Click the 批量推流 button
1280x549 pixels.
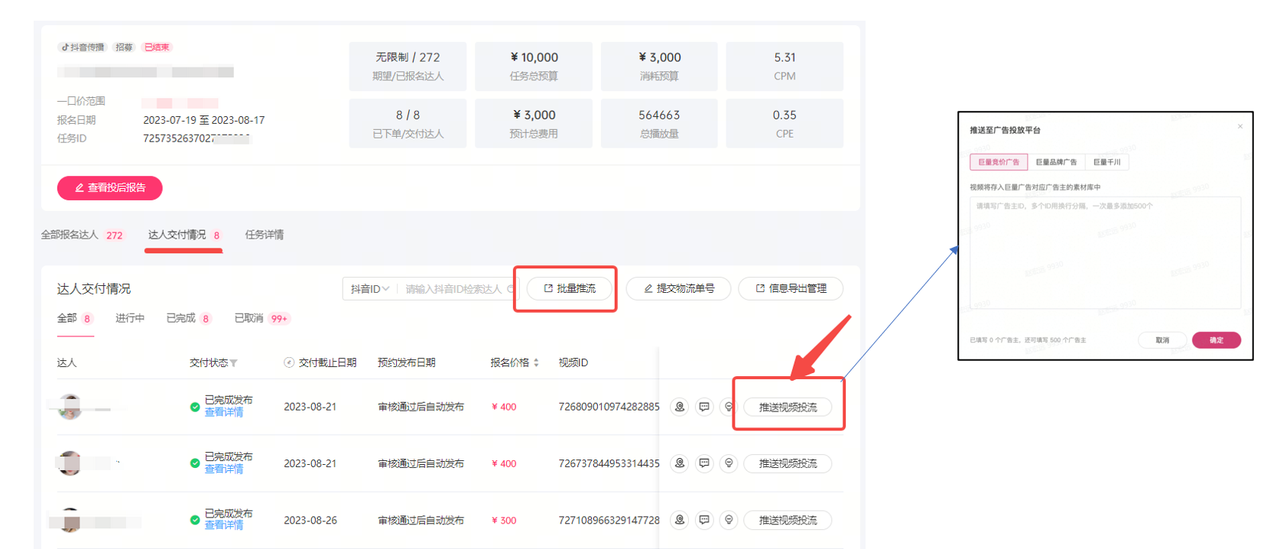click(569, 289)
